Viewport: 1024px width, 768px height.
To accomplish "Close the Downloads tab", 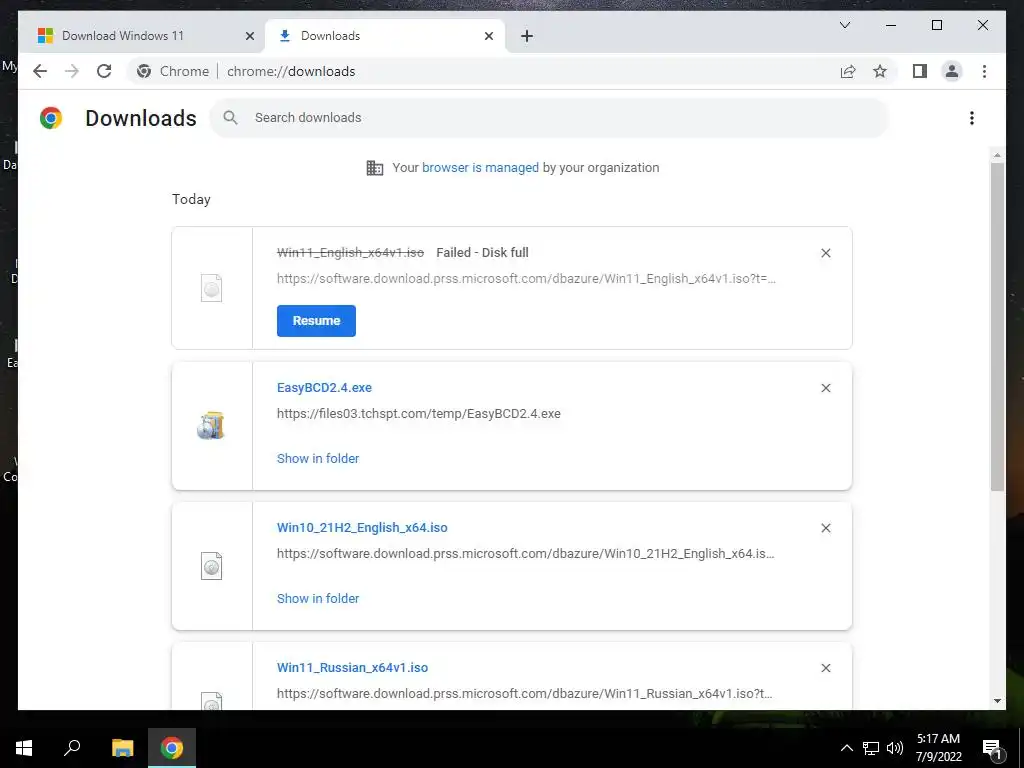I will (x=488, y=36).
